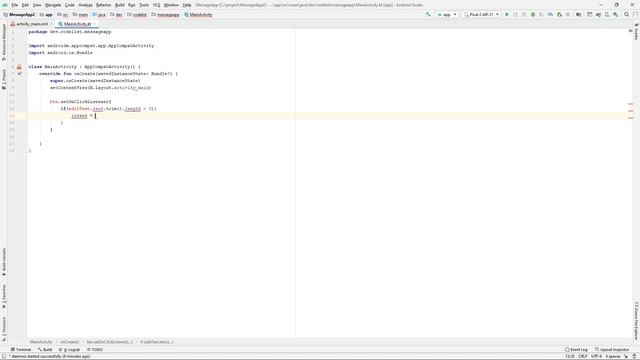
Task: Click the messageapp folder navigation bar crumb
Action: [x=165, y=15]
